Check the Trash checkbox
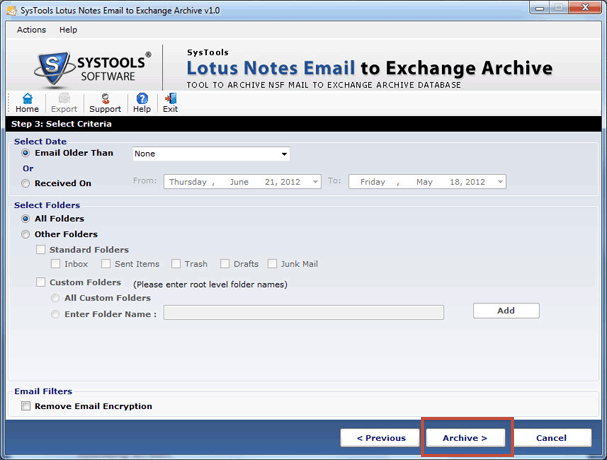 click(x=176, y=264)
